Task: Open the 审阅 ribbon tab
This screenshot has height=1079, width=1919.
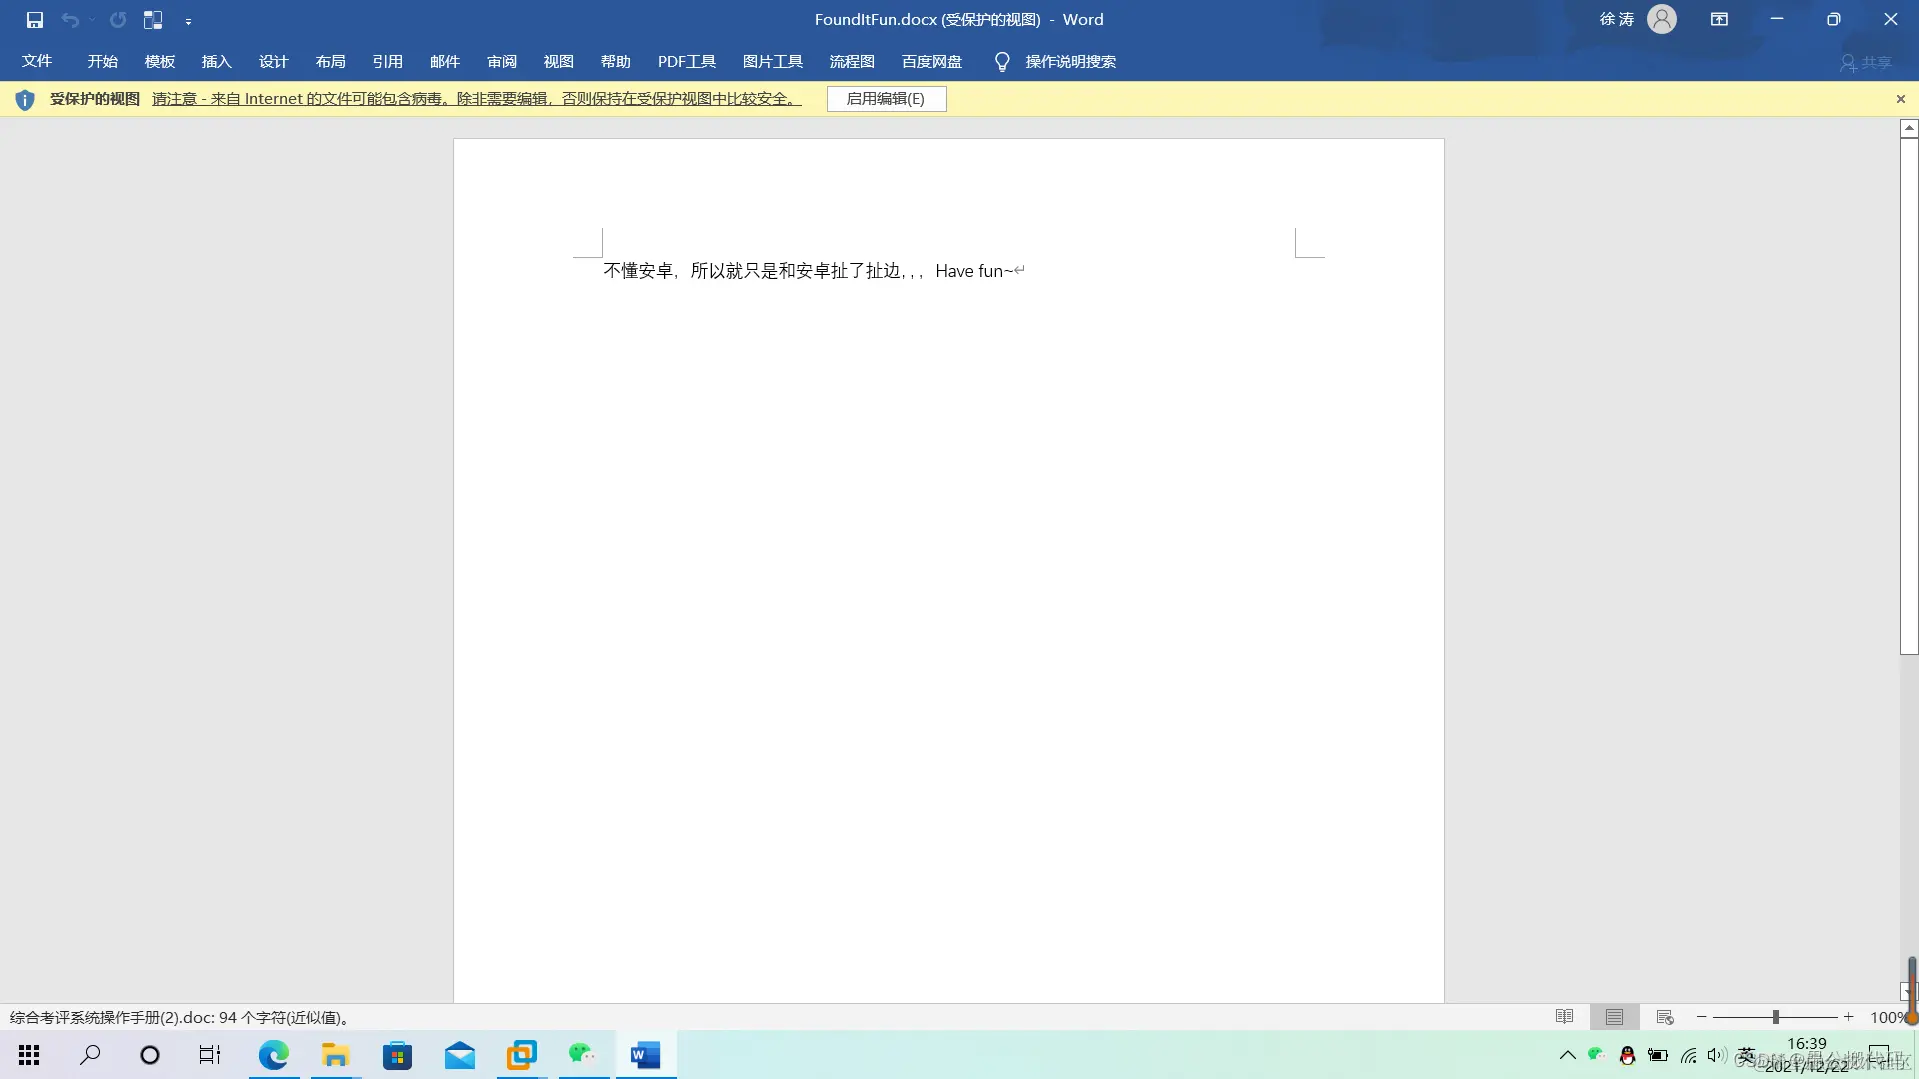Action: [x=501, y=61]
